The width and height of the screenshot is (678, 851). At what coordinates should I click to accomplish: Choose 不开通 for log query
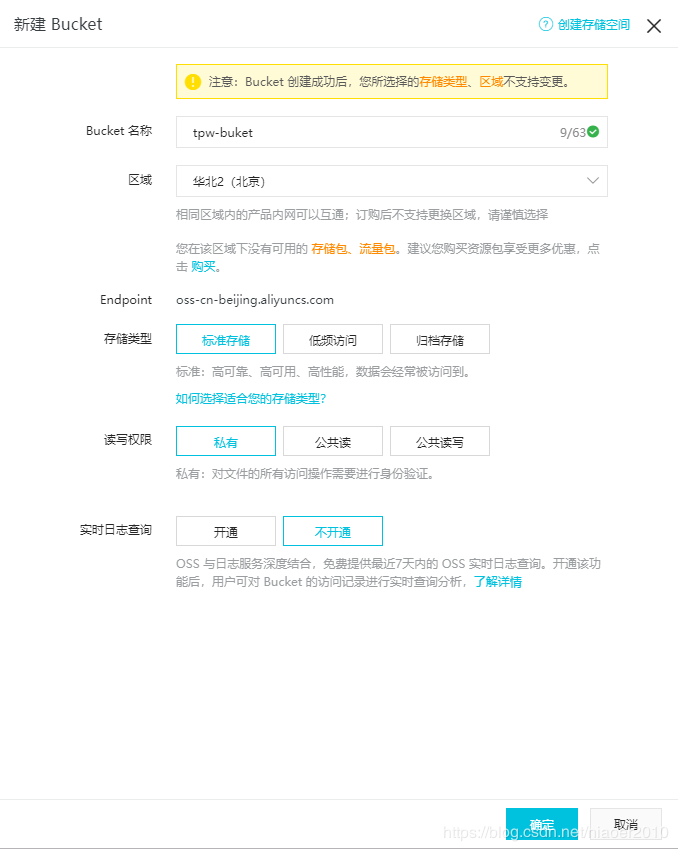tap(333, 531)
